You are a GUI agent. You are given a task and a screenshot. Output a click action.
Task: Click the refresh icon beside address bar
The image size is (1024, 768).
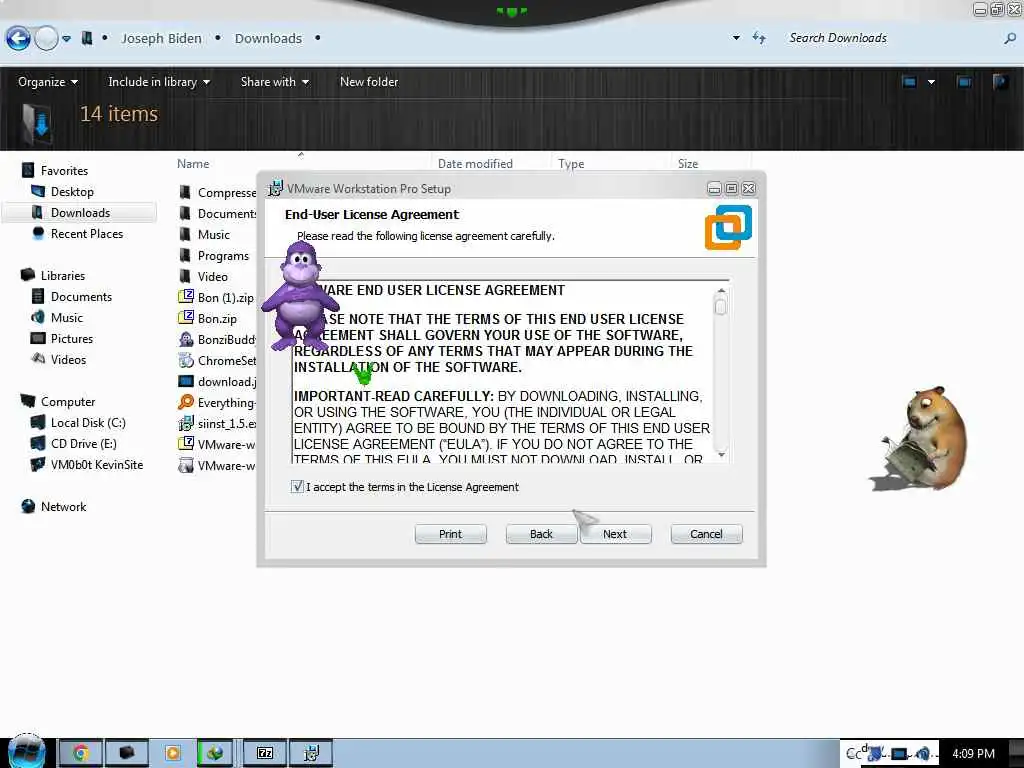click(x=759, y=38)
